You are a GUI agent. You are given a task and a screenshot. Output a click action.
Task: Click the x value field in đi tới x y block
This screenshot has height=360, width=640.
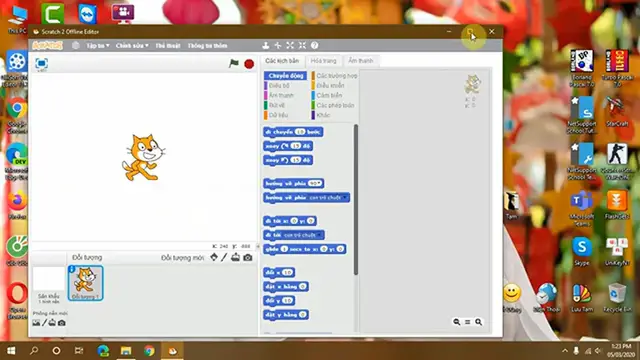[x=294, y=221]
